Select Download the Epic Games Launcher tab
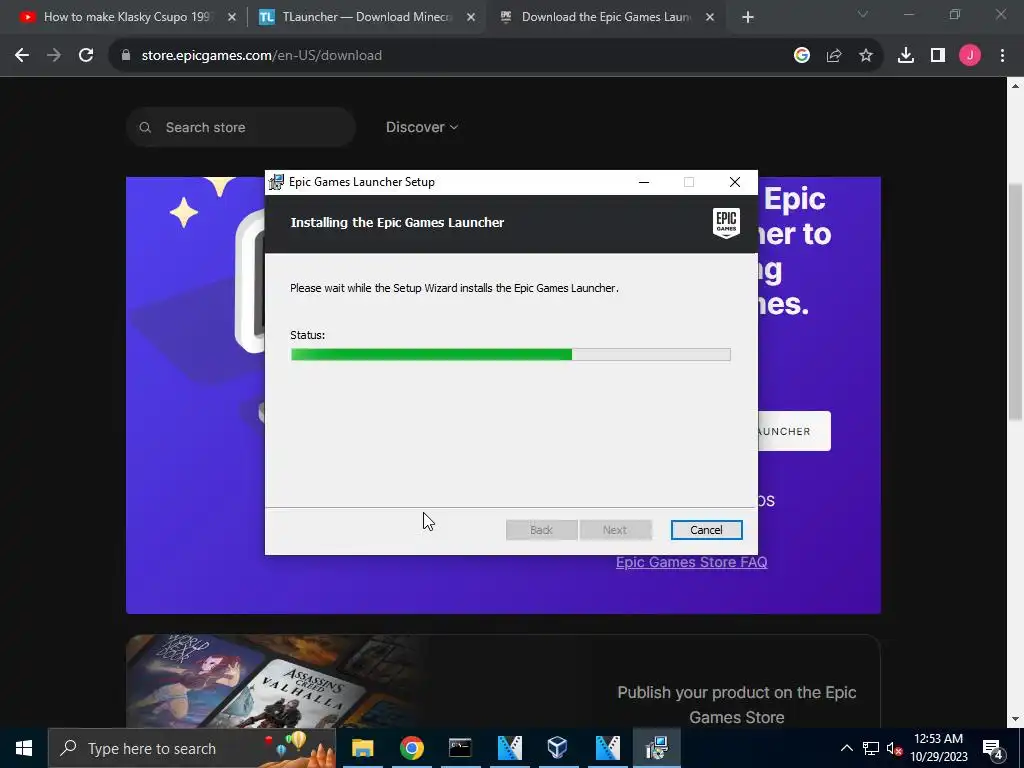The width and height of the screenshot is (1024, 768). (x=605, y=18)
